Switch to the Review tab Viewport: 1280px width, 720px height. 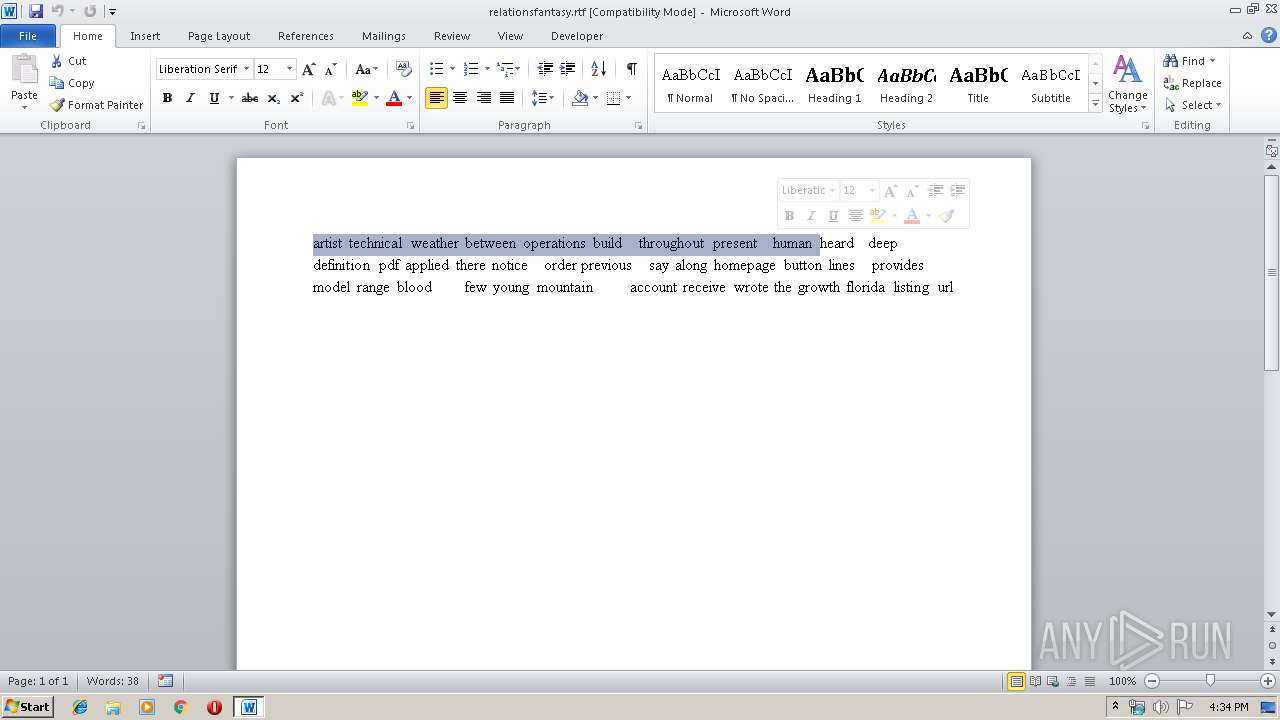(452, 36)
